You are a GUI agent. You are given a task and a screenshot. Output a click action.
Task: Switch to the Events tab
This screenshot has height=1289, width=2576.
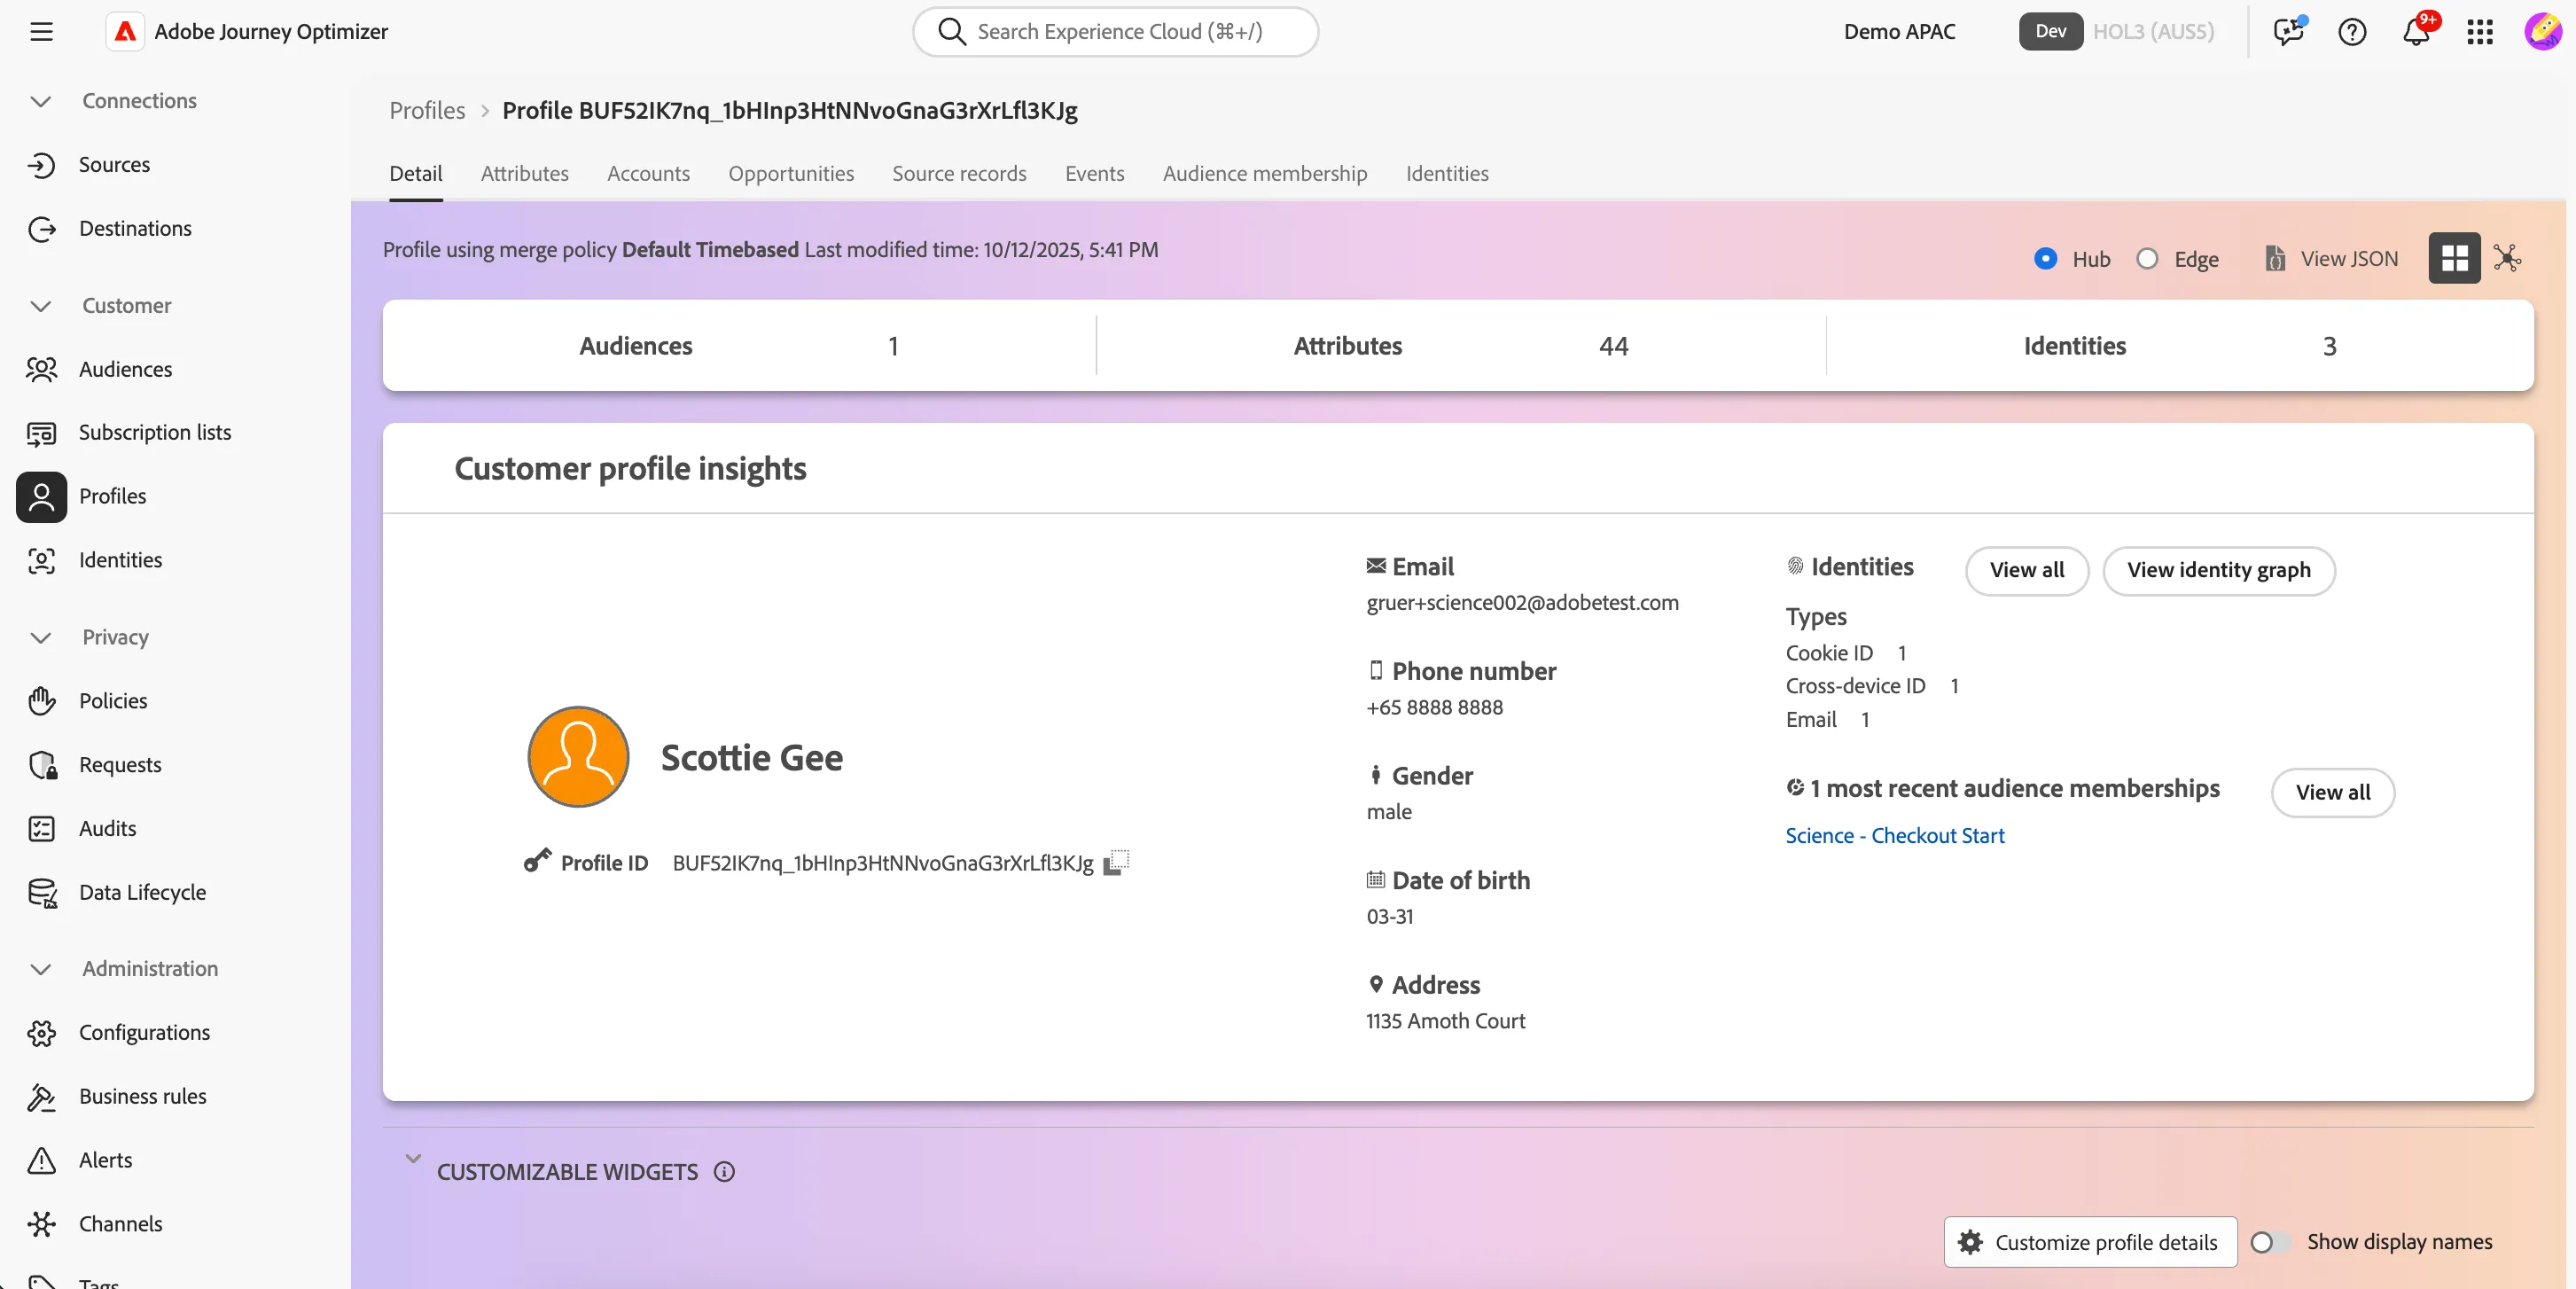(x=1094, y=174)
